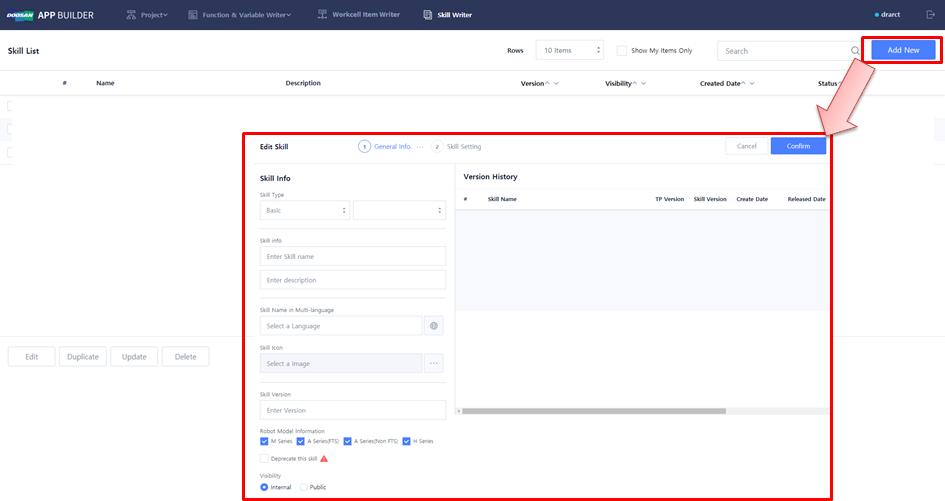
Task: Click the logout icon beside dräct
Action: coord(931,15)
